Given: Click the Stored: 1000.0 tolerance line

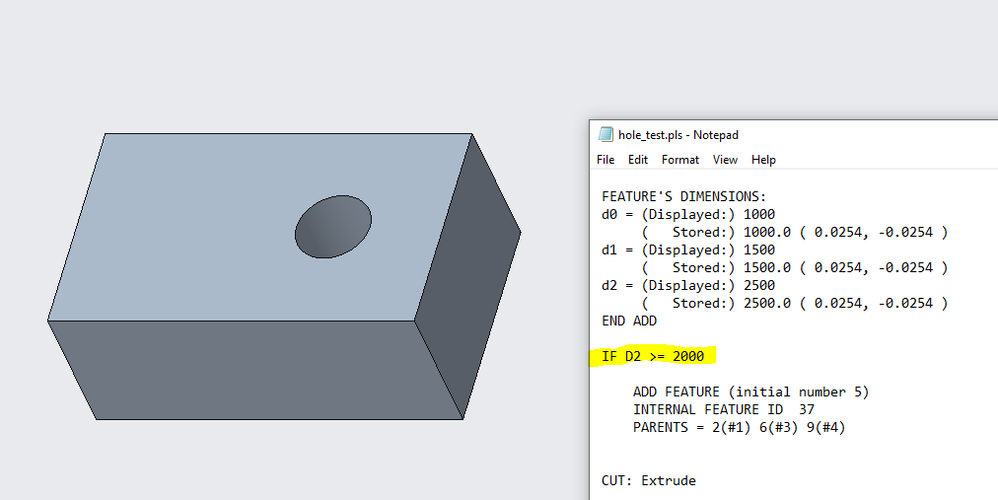Looking at the screenshot, I should [794, 232].
